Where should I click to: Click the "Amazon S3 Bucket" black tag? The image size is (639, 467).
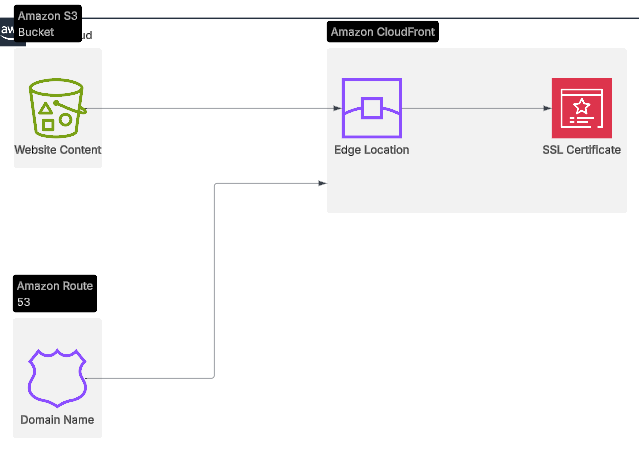[48, 24]
